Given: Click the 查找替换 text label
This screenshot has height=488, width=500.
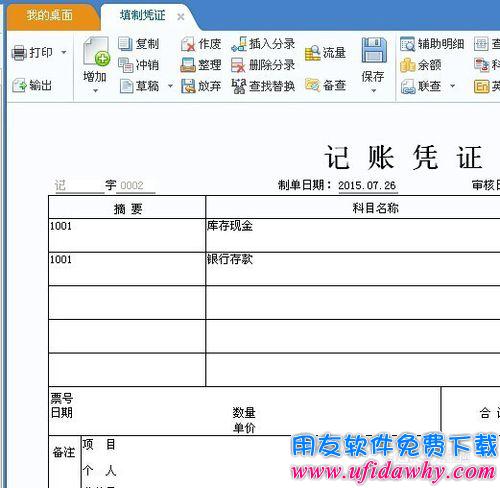Looking at the screenshot, I should coord(272,86).
